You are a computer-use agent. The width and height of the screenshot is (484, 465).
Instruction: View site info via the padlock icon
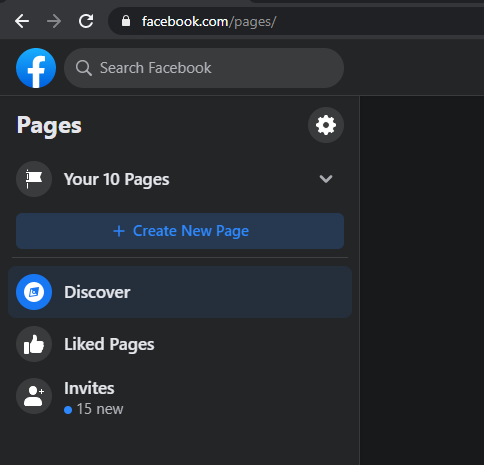coord(126,21)
